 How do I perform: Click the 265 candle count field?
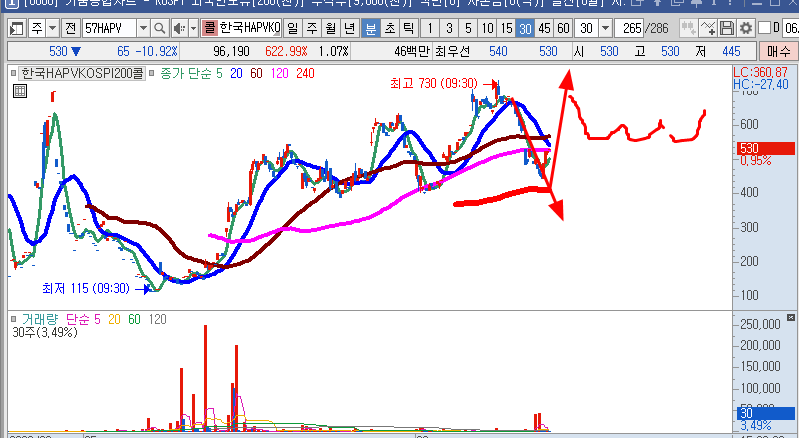pos(629,28)
